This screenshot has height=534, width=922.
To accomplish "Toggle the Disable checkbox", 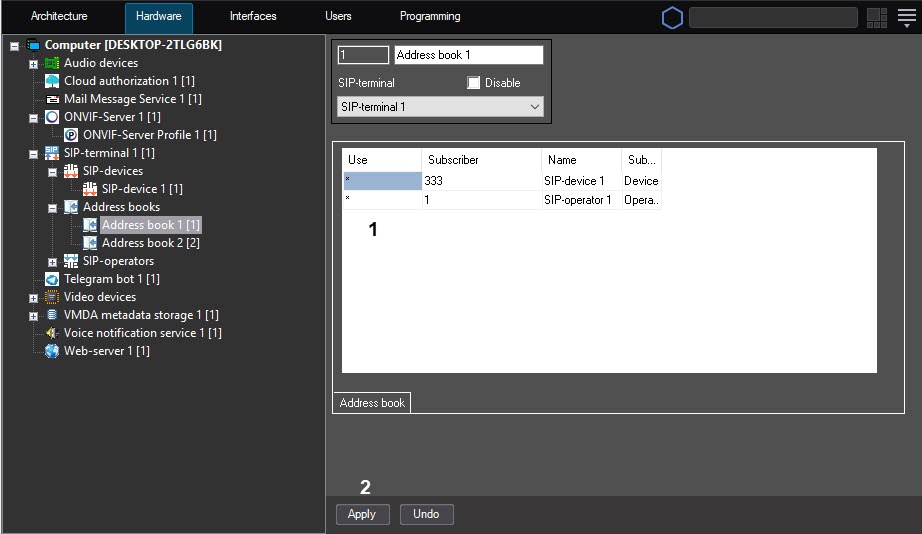I will [474, 83].
